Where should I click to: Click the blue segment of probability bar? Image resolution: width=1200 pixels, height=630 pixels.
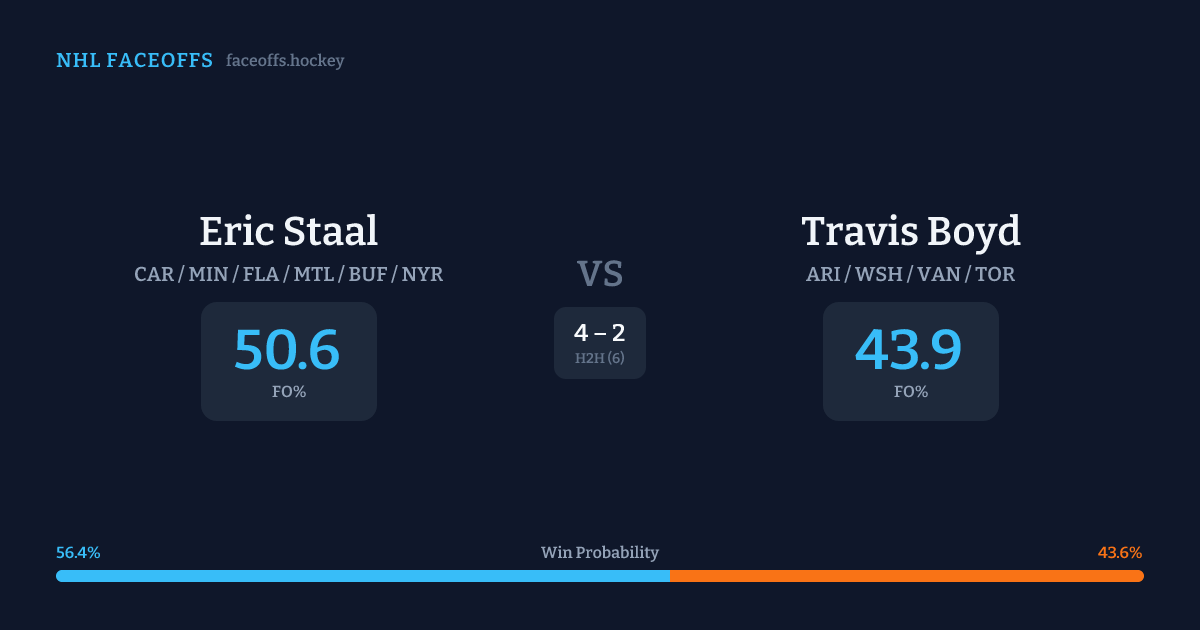[362, 576]
